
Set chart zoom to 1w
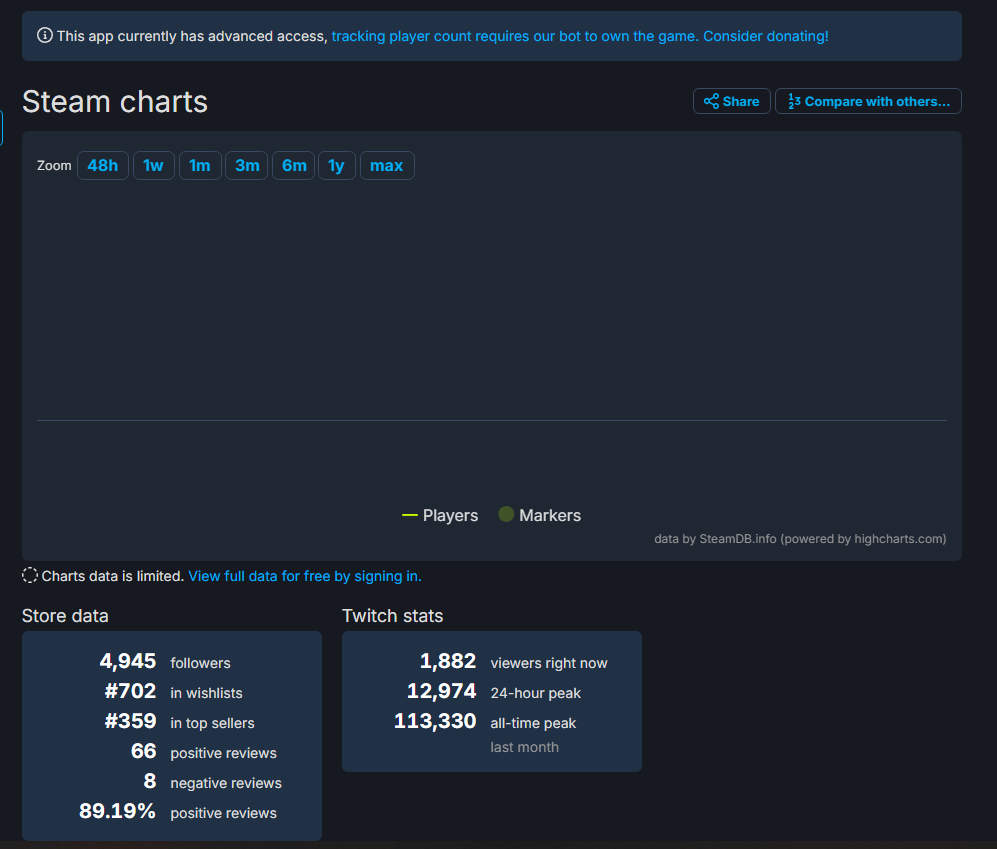(154, 165)
